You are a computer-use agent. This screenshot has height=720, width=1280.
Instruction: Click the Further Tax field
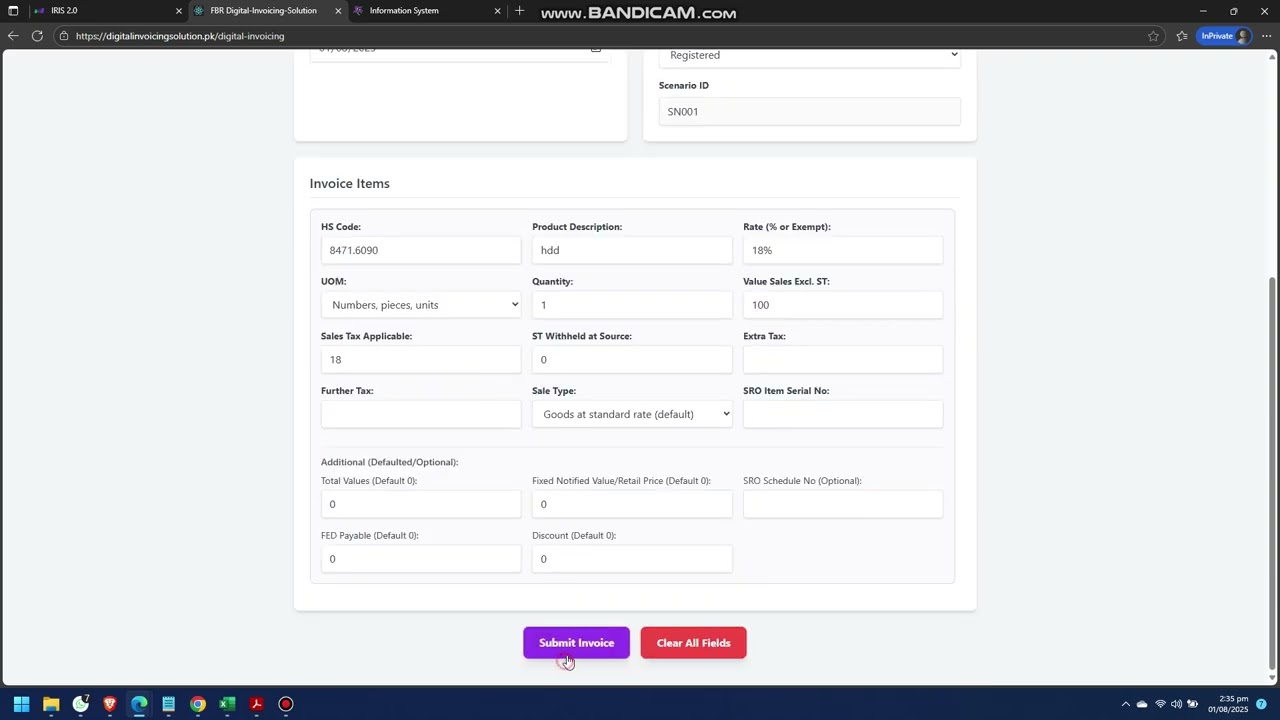[421, 414]
